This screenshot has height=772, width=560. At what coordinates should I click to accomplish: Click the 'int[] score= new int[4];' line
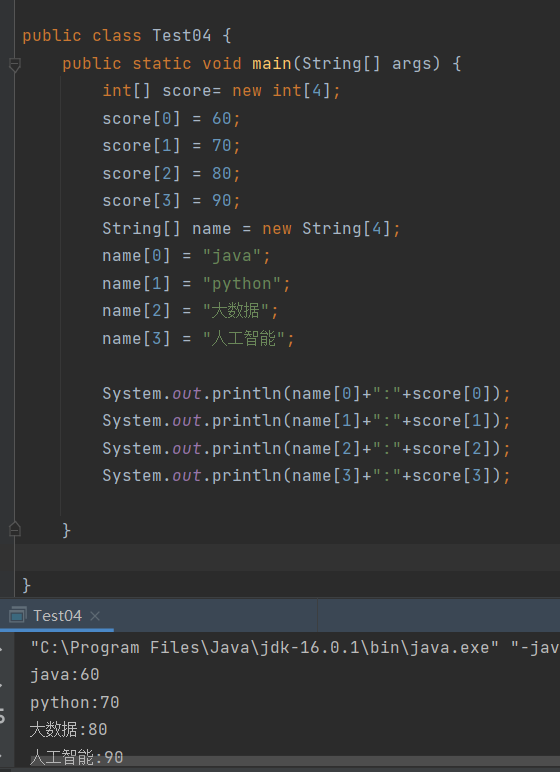[x=221, y=91]
